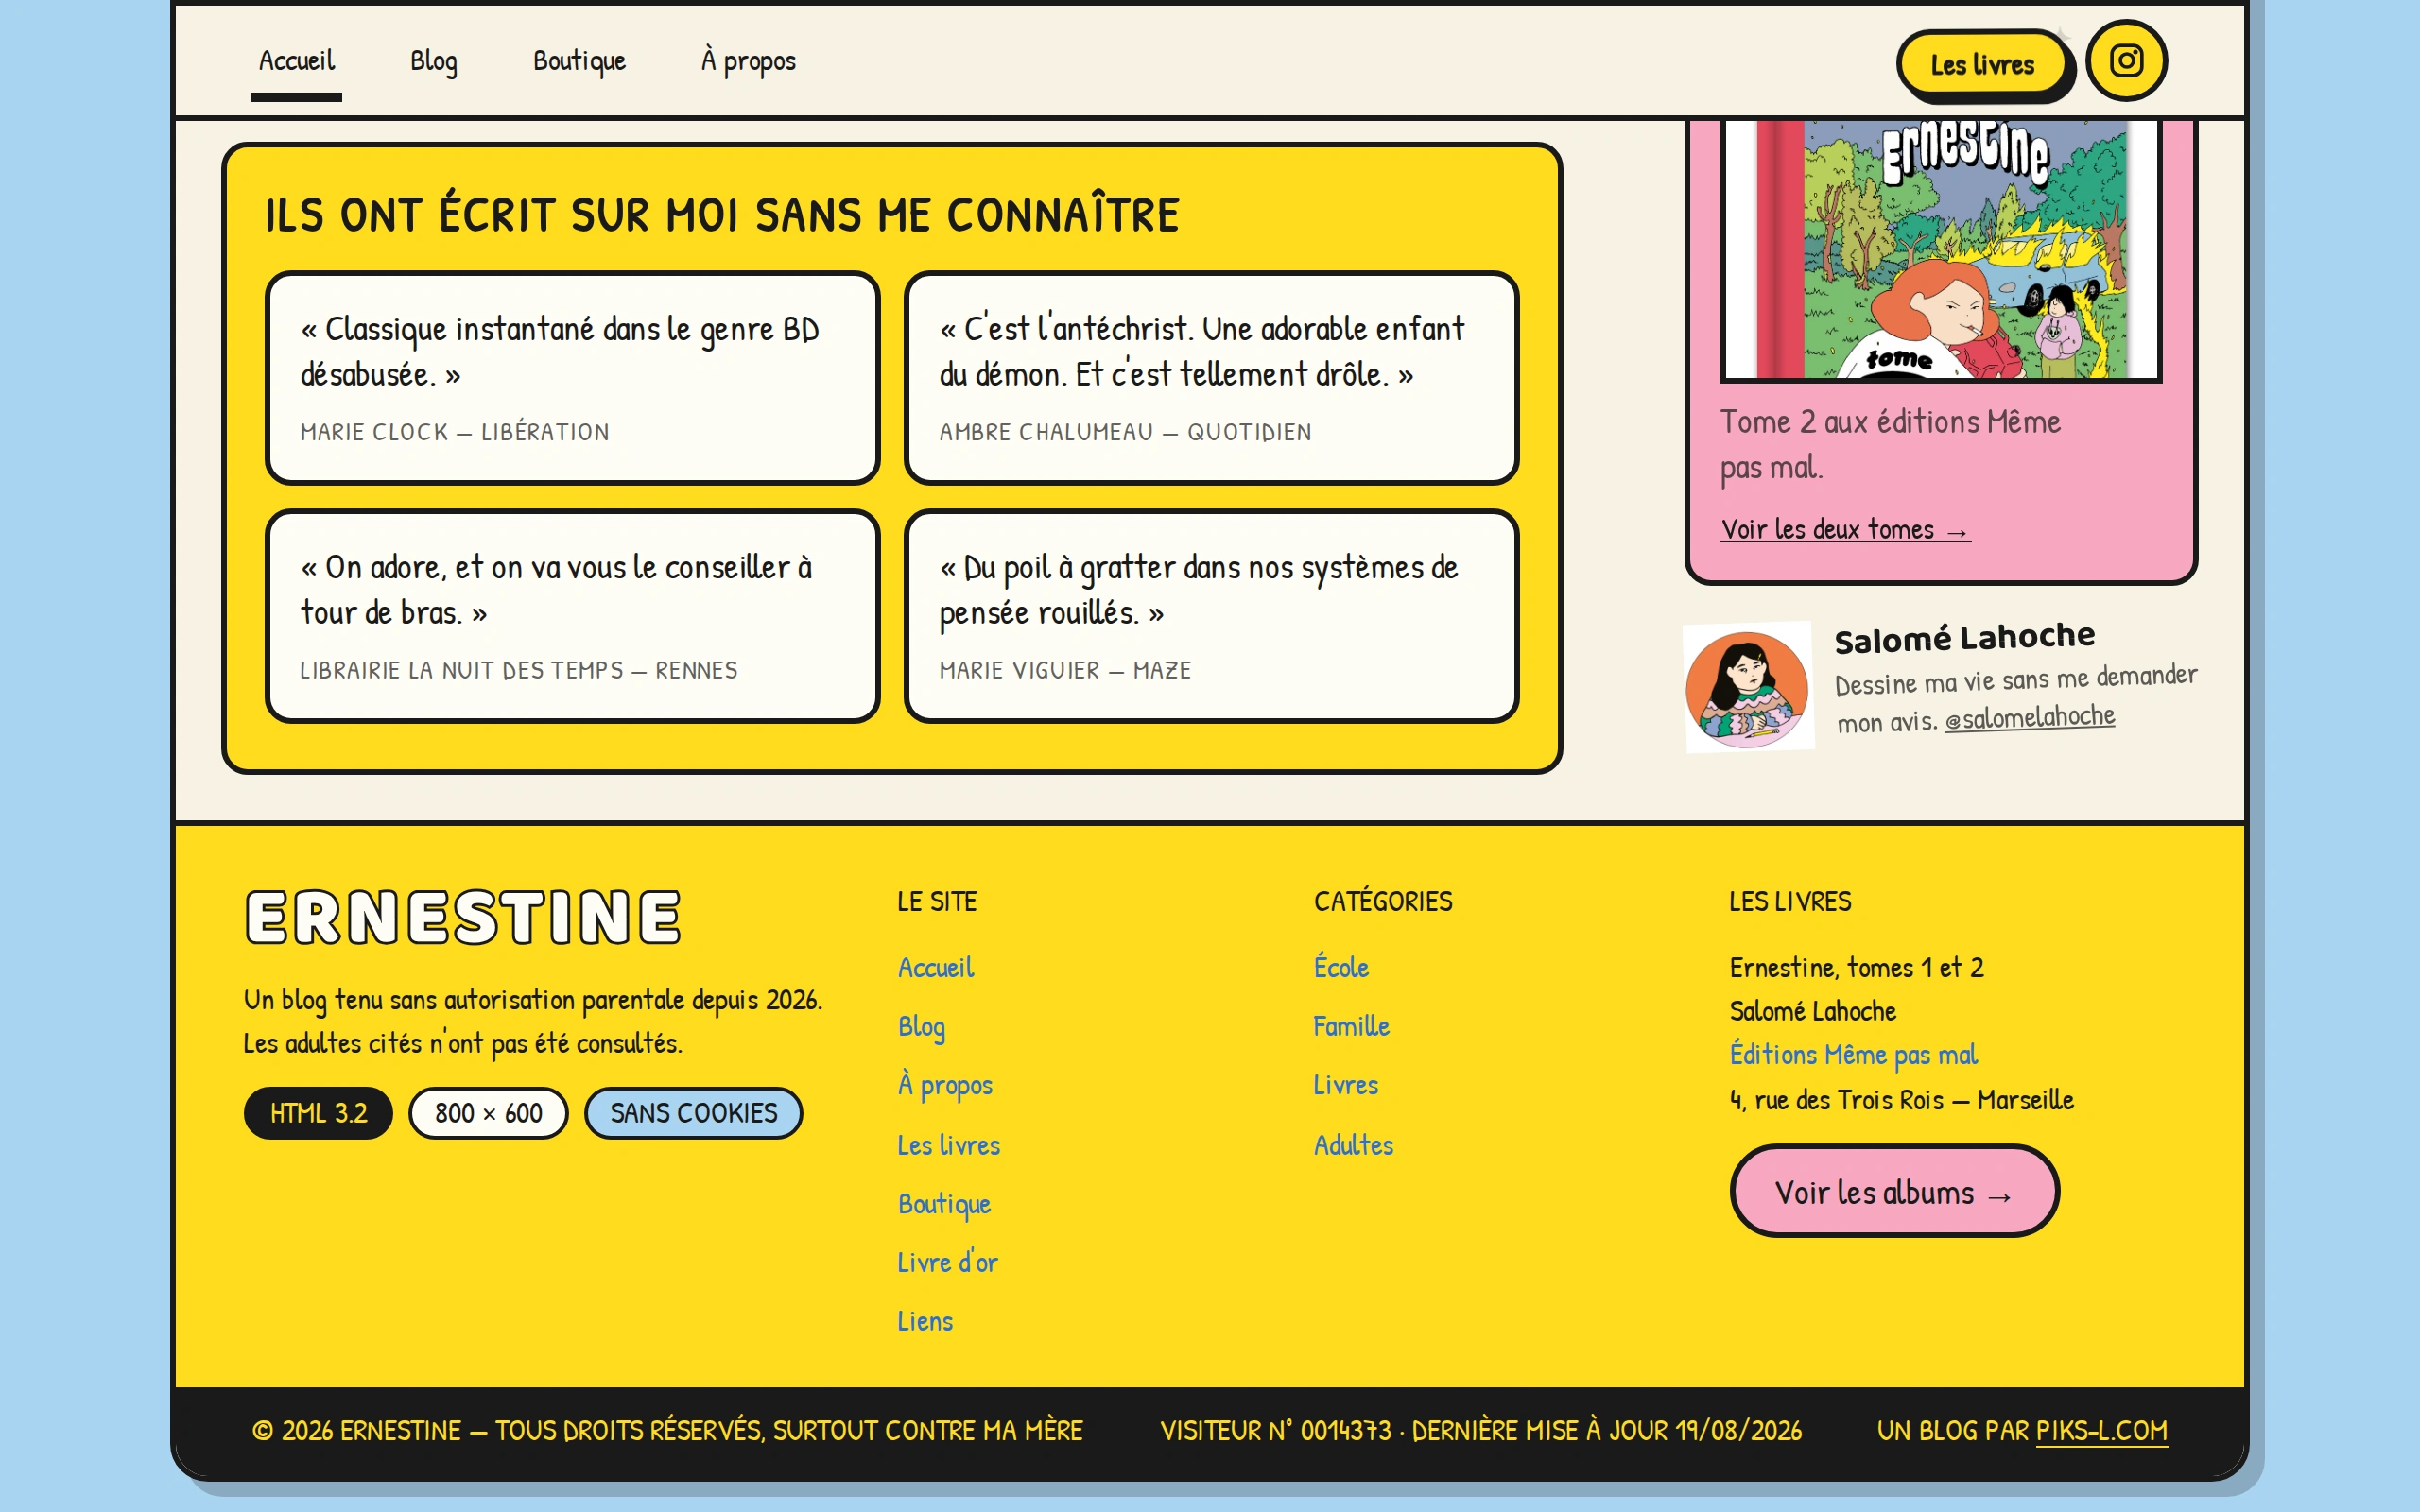Click '4, rue des Trois Rois — Marseille'
This screenshot has width=2420, height=1512.
[1901, 1100]
